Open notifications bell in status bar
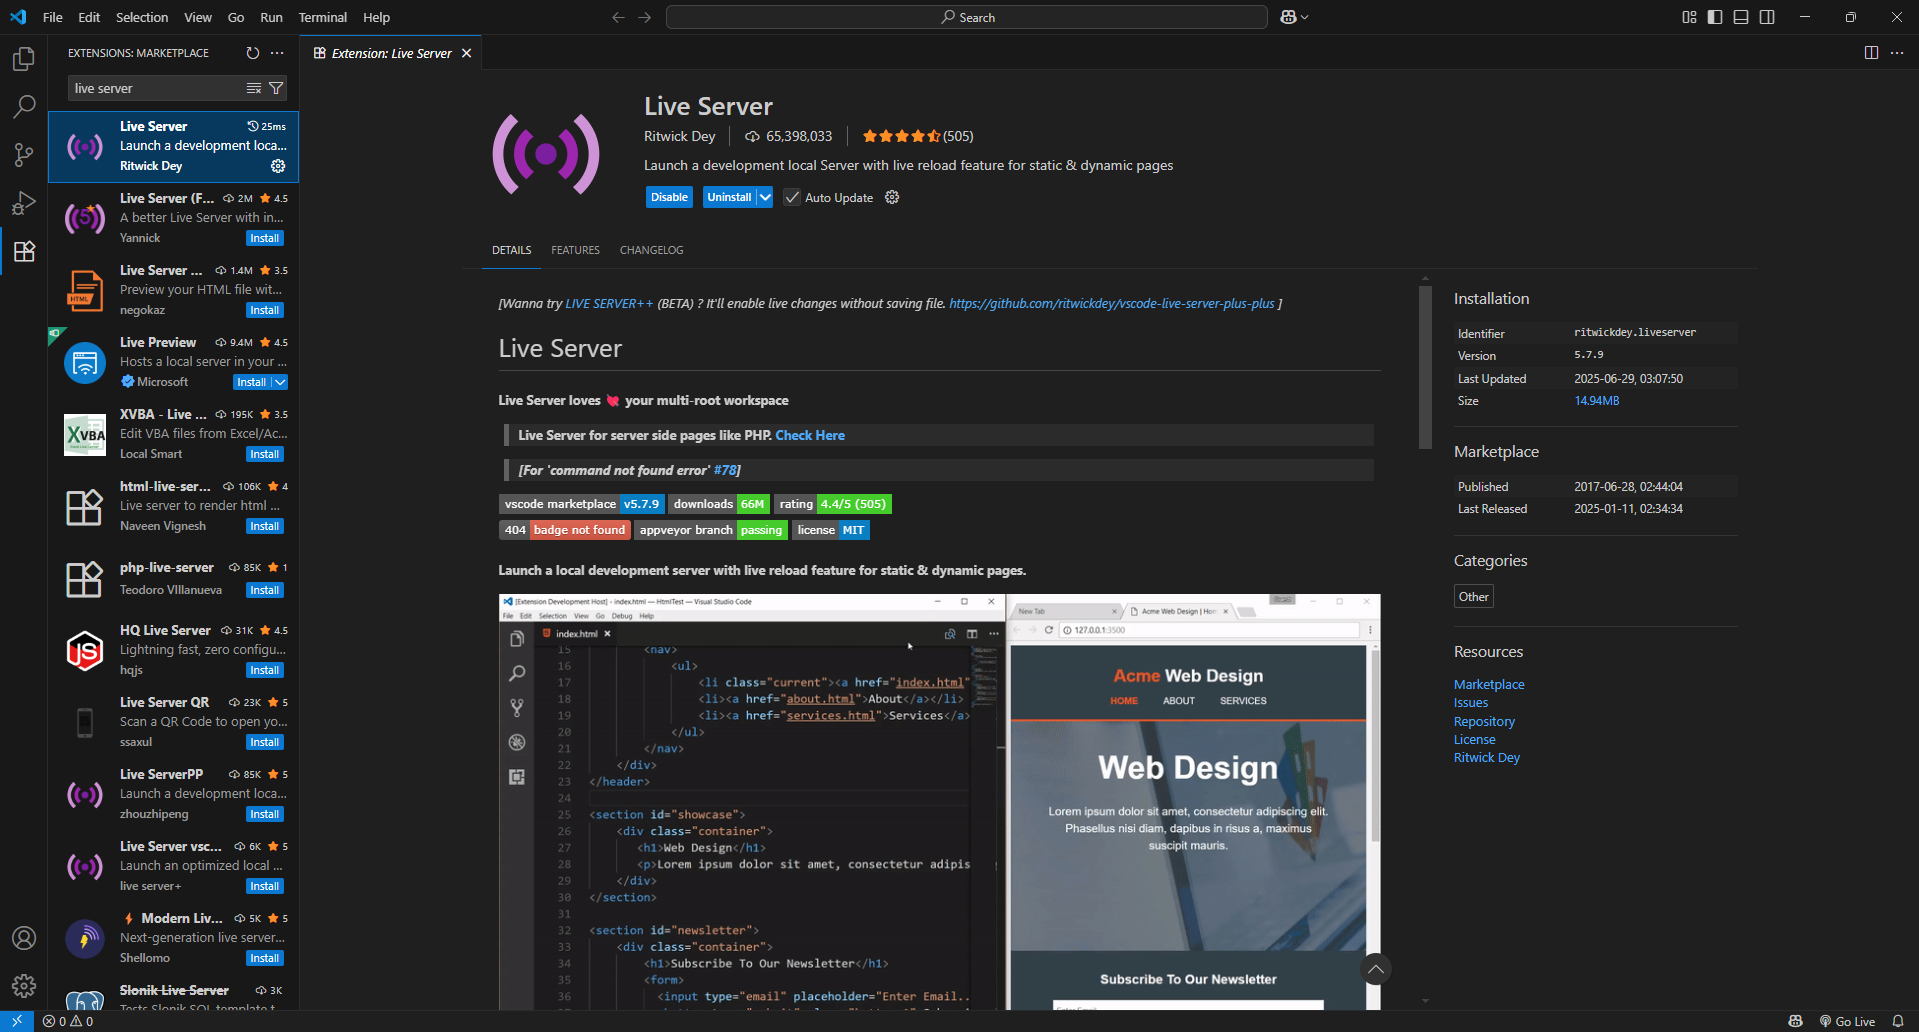 (x=1898, y=1021)
